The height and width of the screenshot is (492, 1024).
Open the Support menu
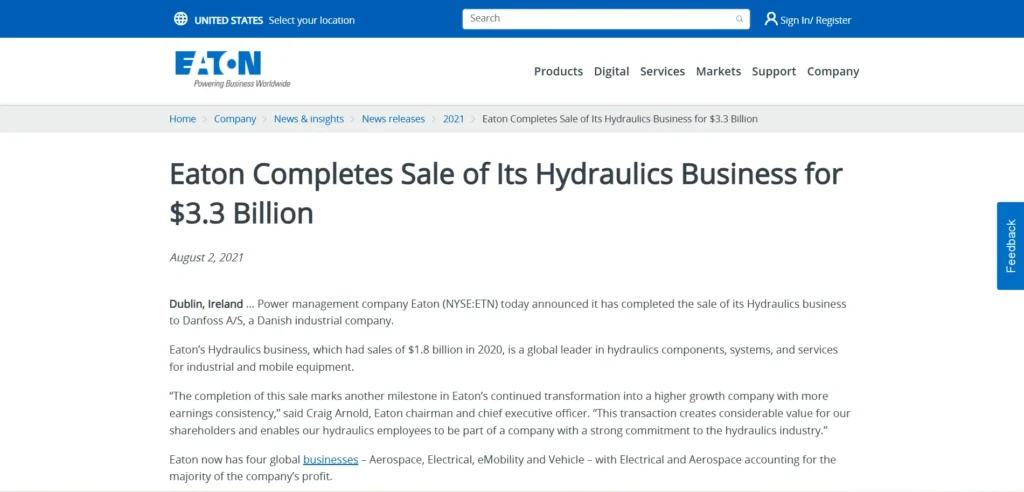(x=774, y=71)
